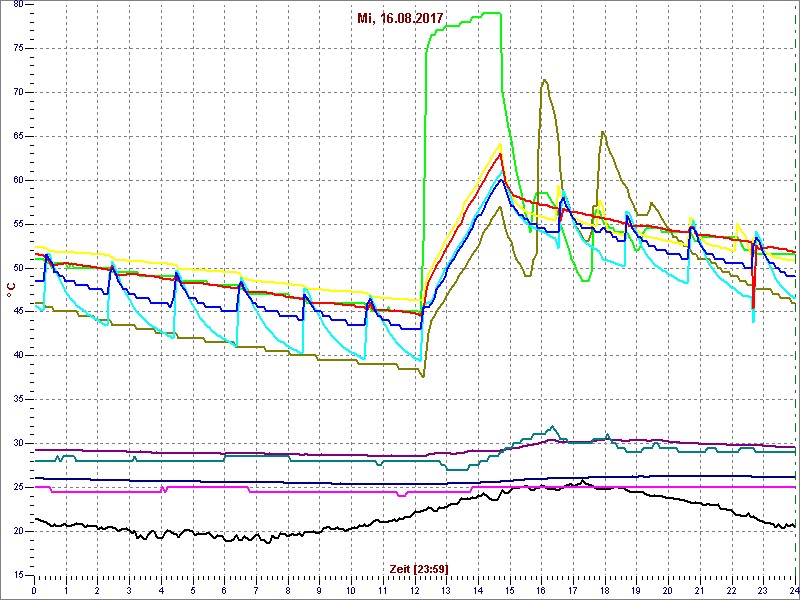Click hour 24 on the time axis
Viewport: 800px width, 600px height.
pos(793,590)
